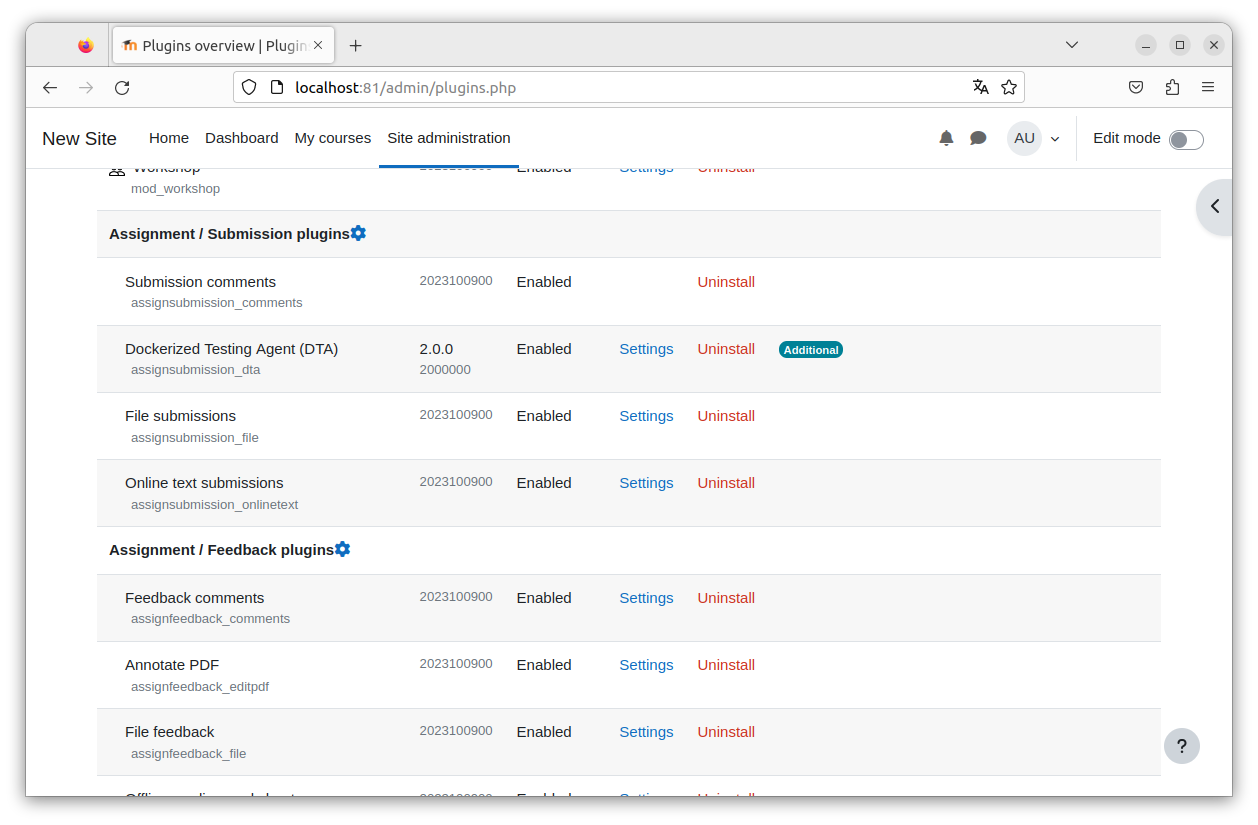Image resolution: width=1258 pixels, height=825 pixels.
Task: Toggle the Edit mode switch
Action: (1186, 139)
